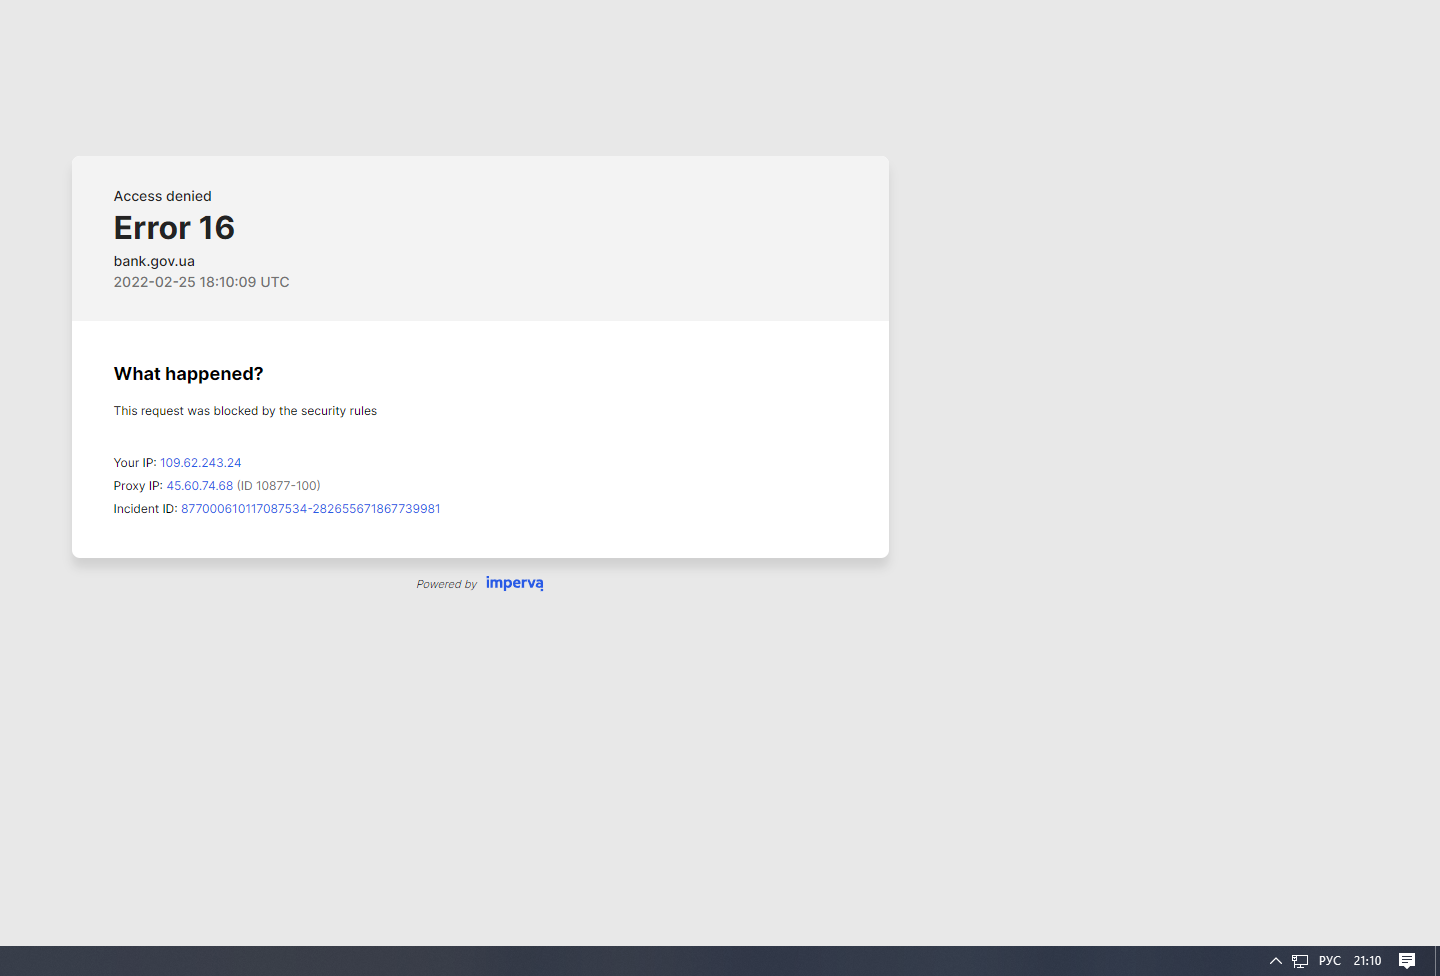The image size is (1440, 976).
Task: Click the "What happened?" heading
Action: [x=188, y=374]
